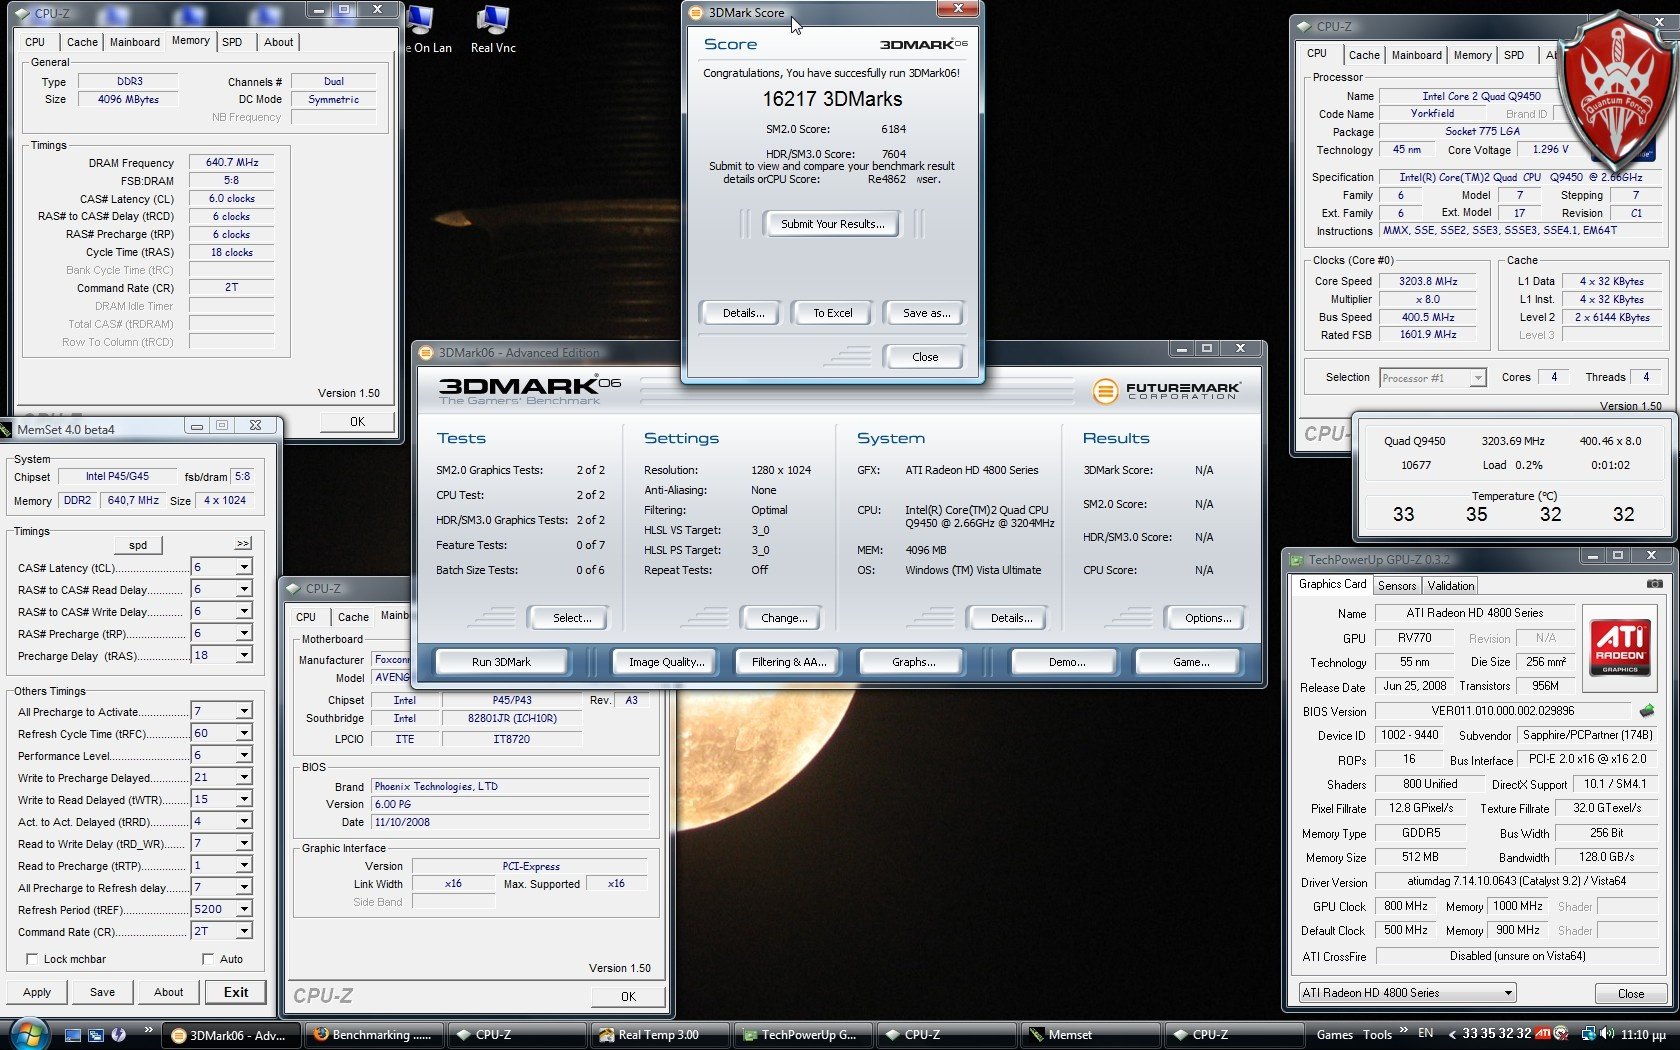
Task: Click the Options button in 3DMark06 Results
Action: [x=1207, y=618]
